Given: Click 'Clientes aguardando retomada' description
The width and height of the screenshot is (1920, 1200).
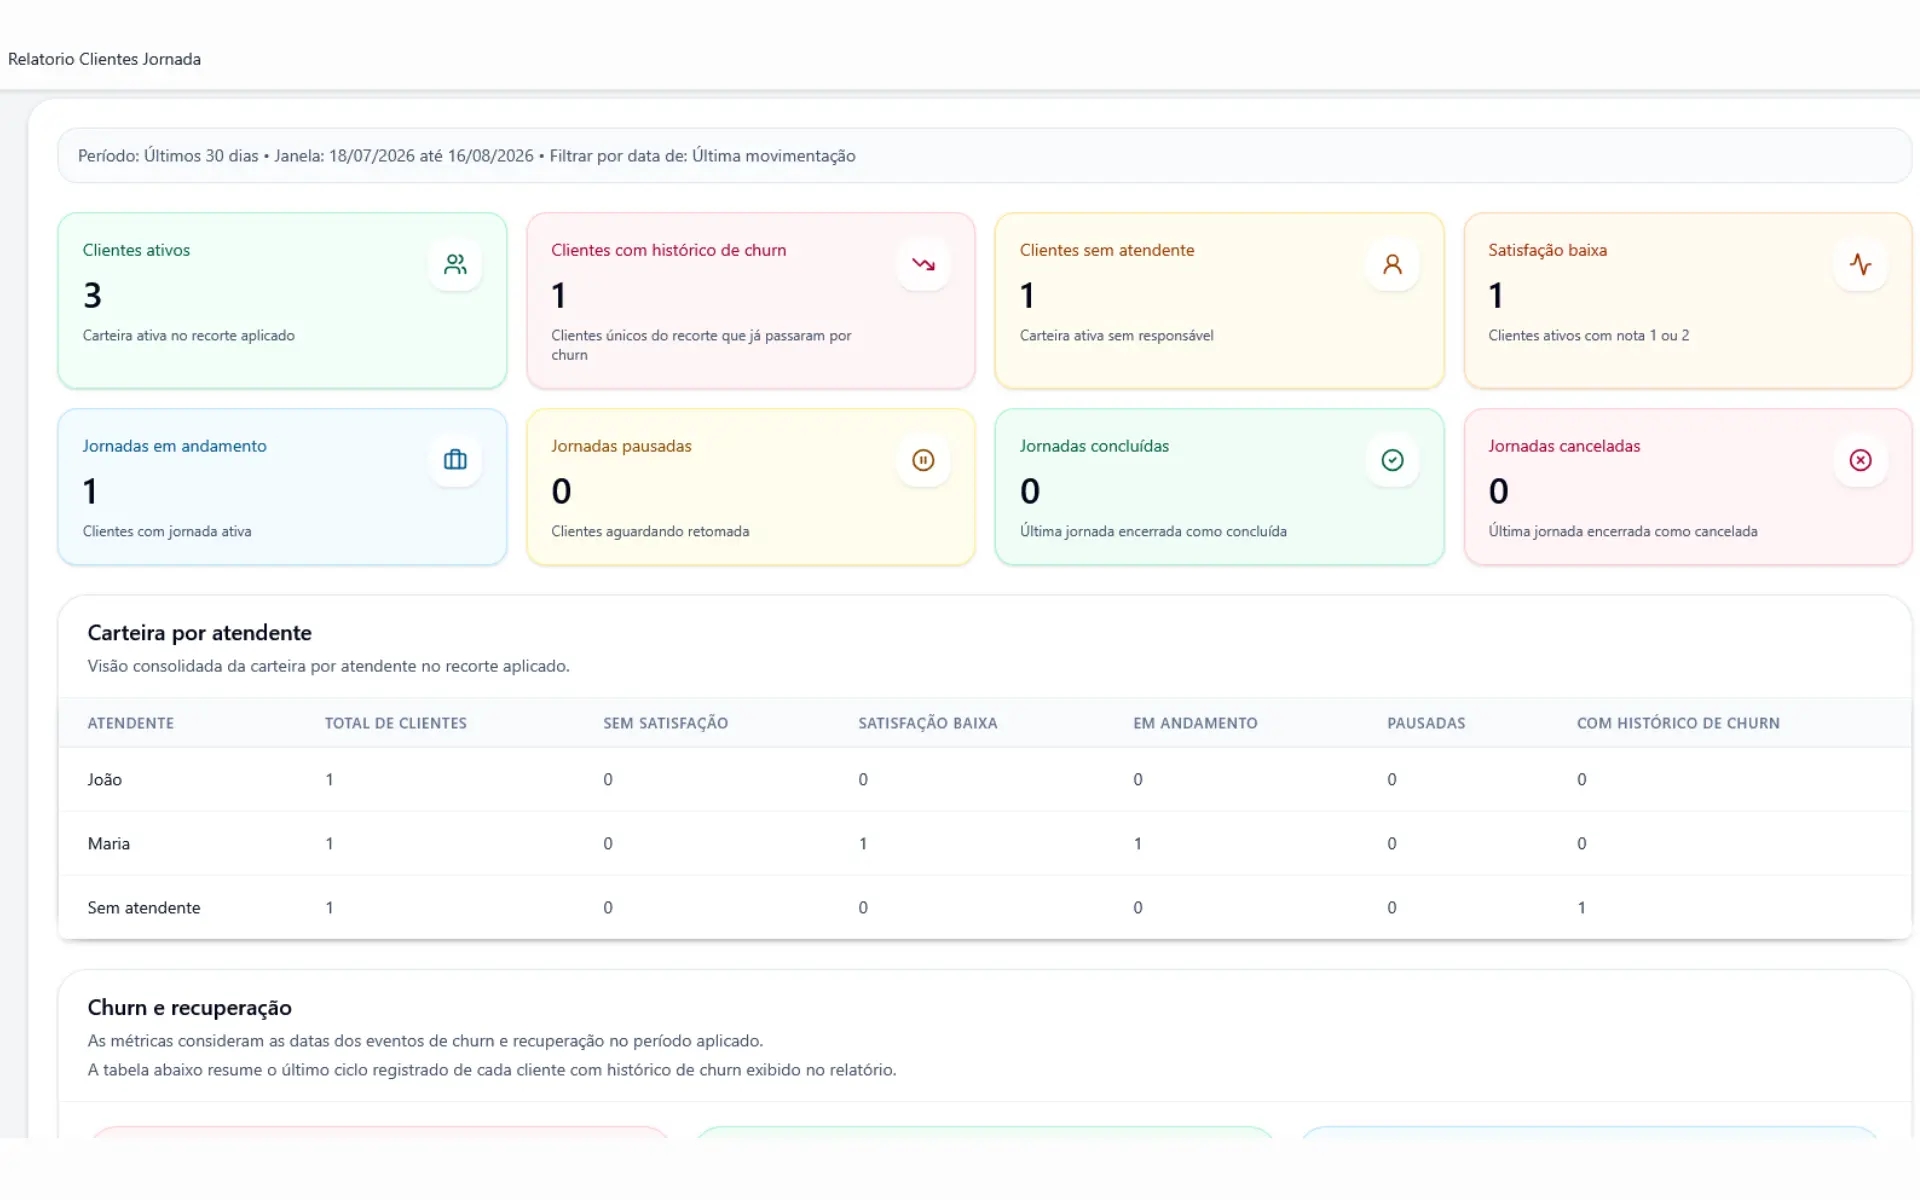Looking at the screenshot, I should [650, 532].
